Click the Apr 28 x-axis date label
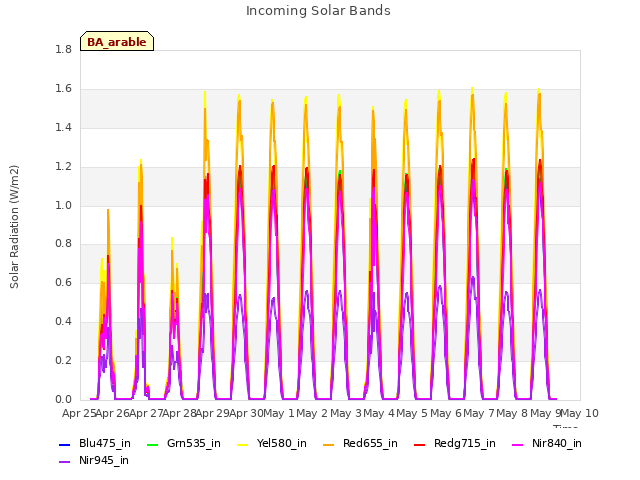This screenshot has height=480, width=640. 179,413
